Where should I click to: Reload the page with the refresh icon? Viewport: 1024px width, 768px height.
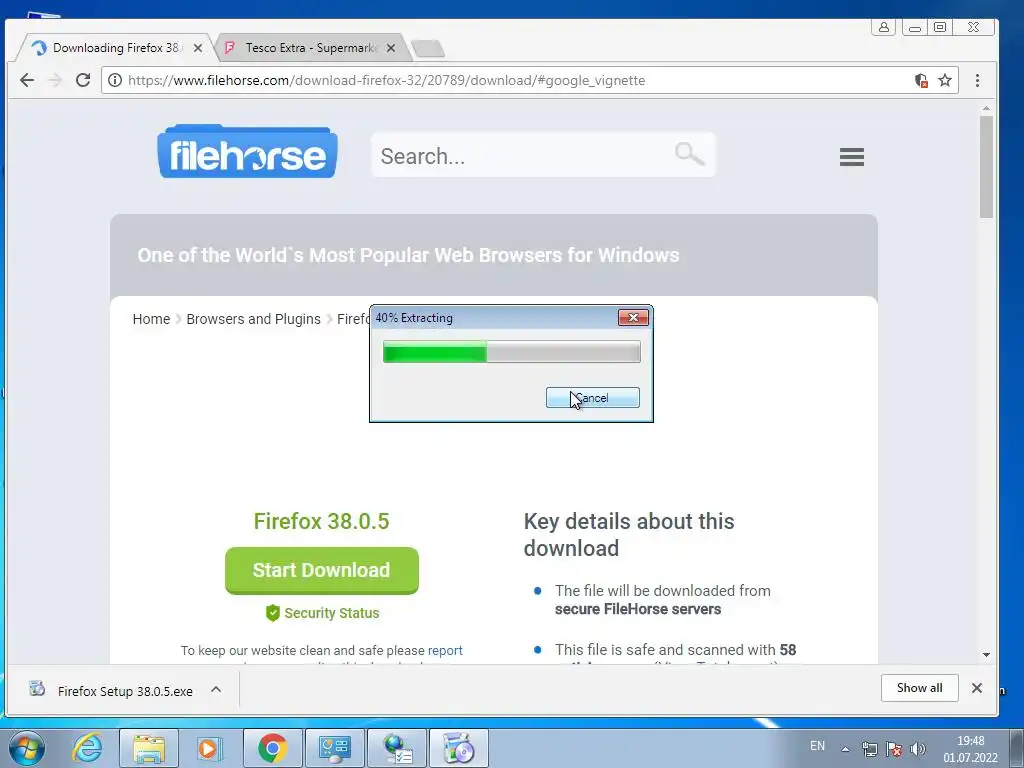(x=83, y=80)
